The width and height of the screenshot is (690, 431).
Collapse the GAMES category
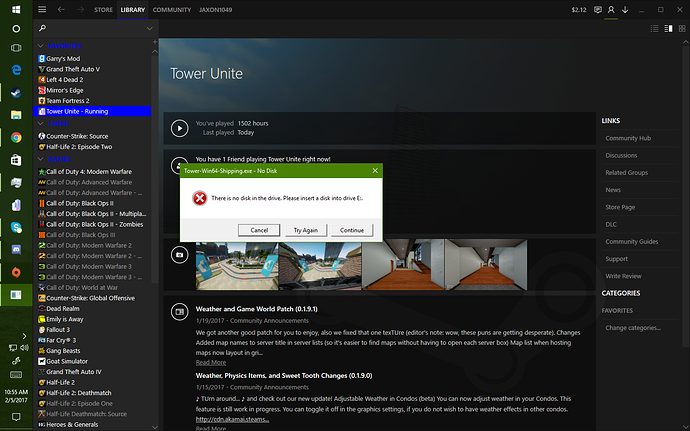(x=41, y=159)
